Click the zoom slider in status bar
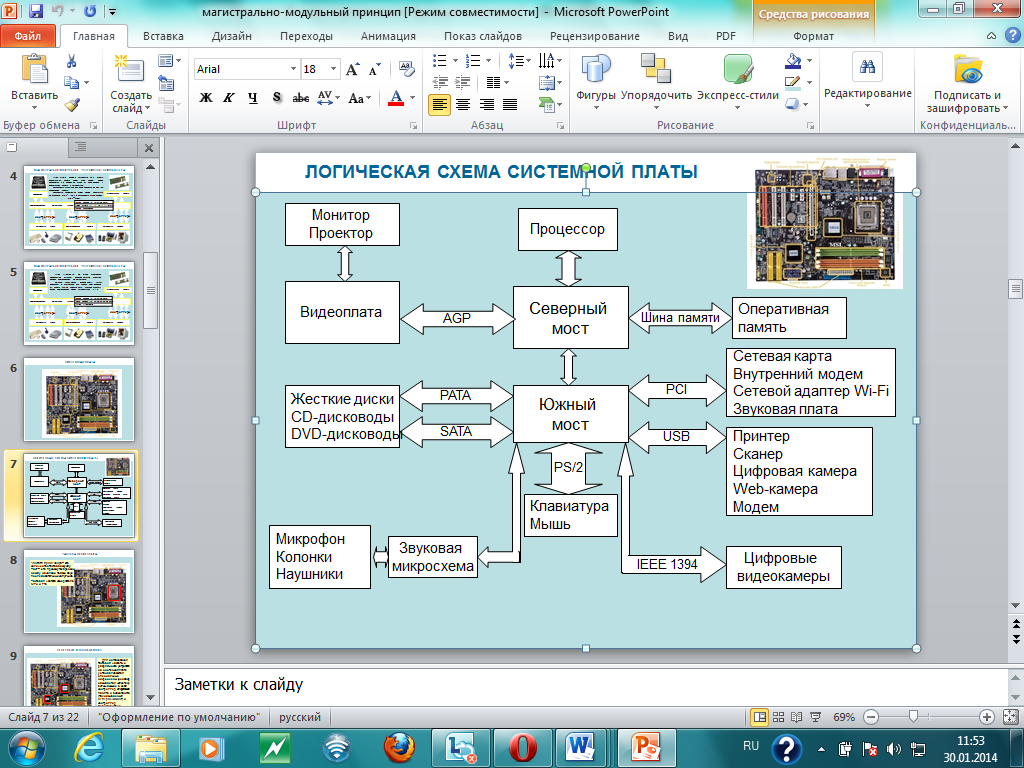 (x=912, y=717)
